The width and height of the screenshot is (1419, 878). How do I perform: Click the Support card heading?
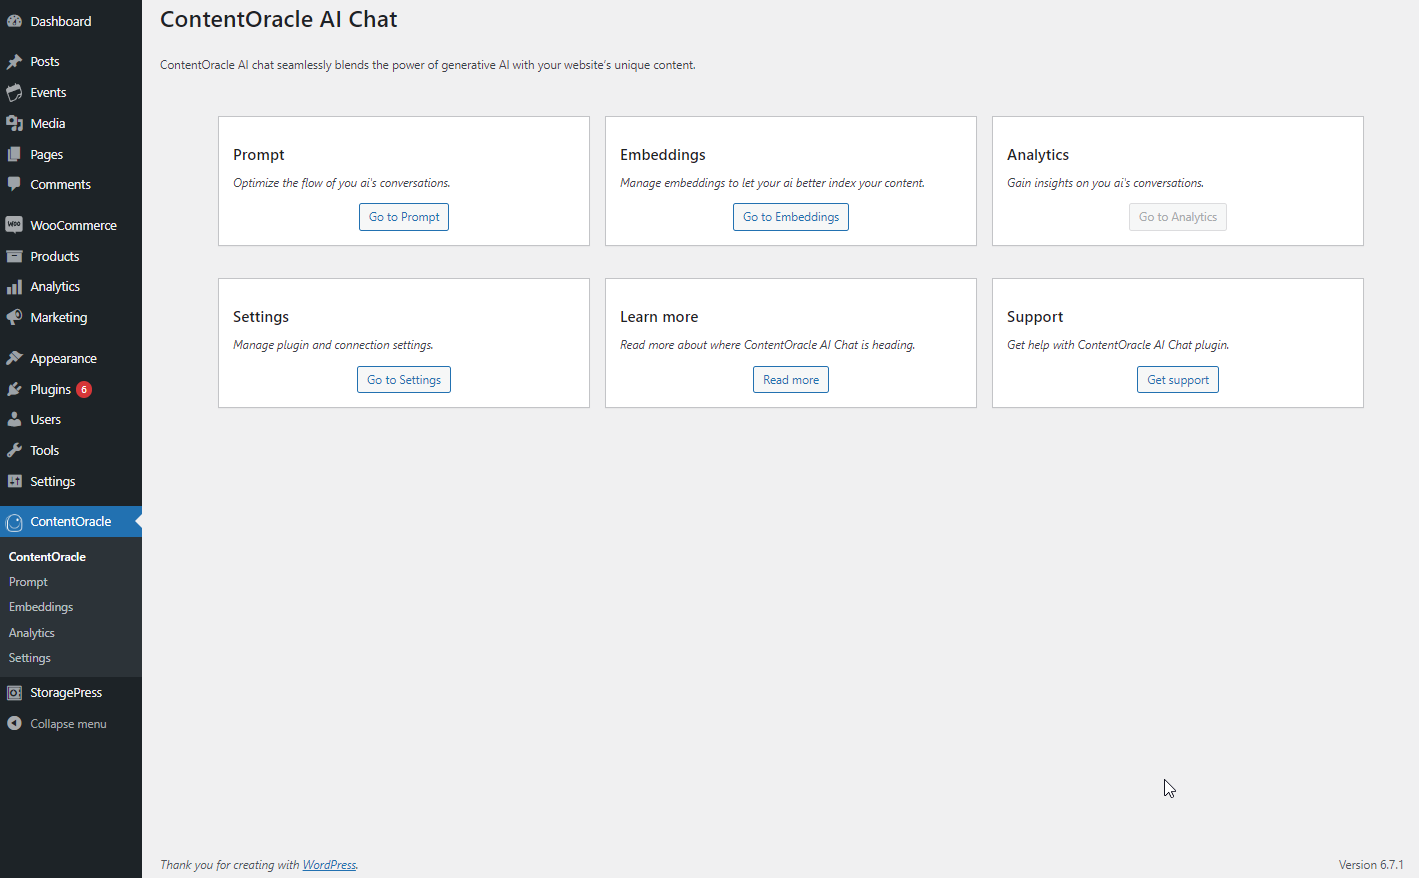[x=1035, y=317]
